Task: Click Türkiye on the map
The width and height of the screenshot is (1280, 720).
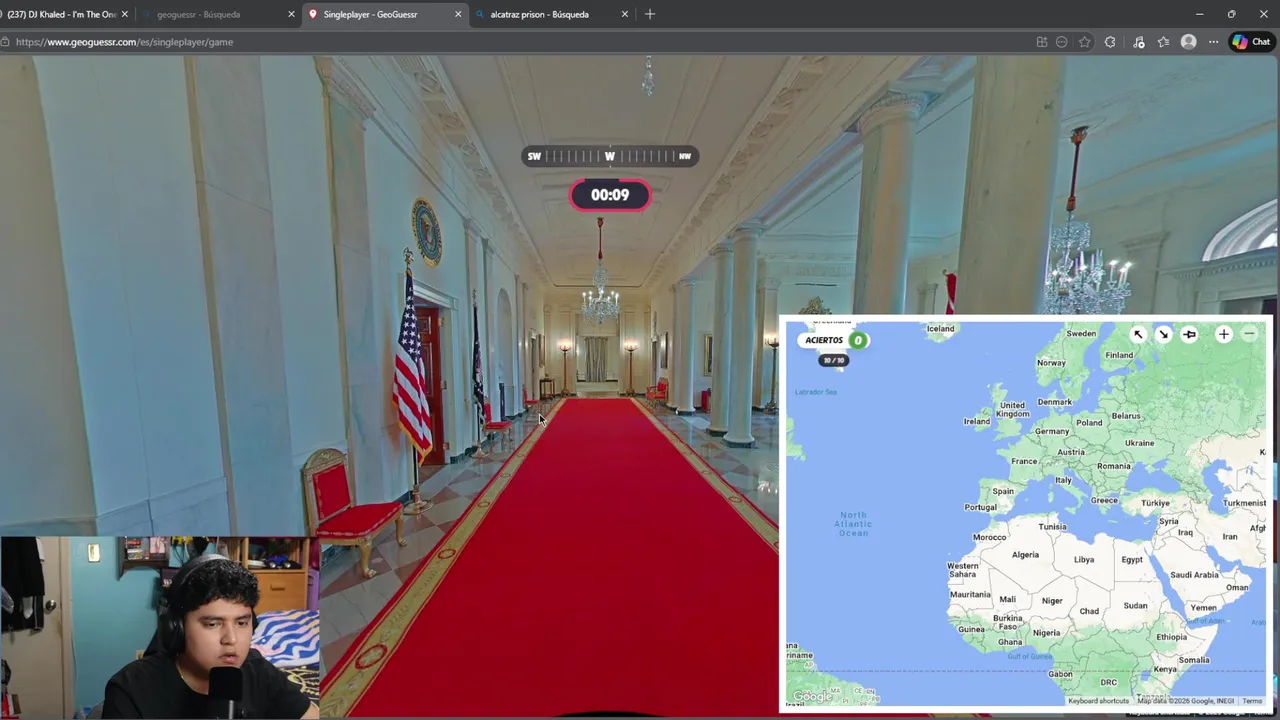Action: 1155,503
